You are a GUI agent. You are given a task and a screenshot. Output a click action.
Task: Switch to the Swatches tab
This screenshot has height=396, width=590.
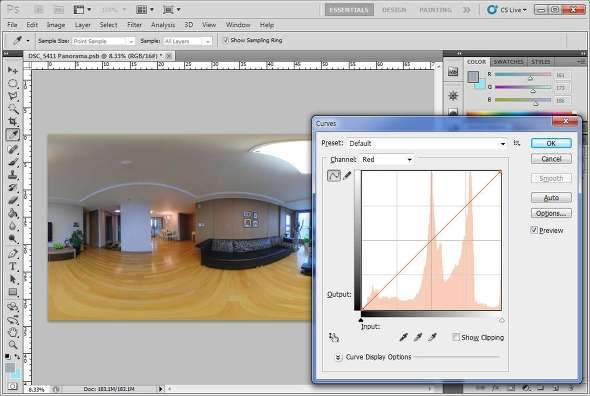508,61
